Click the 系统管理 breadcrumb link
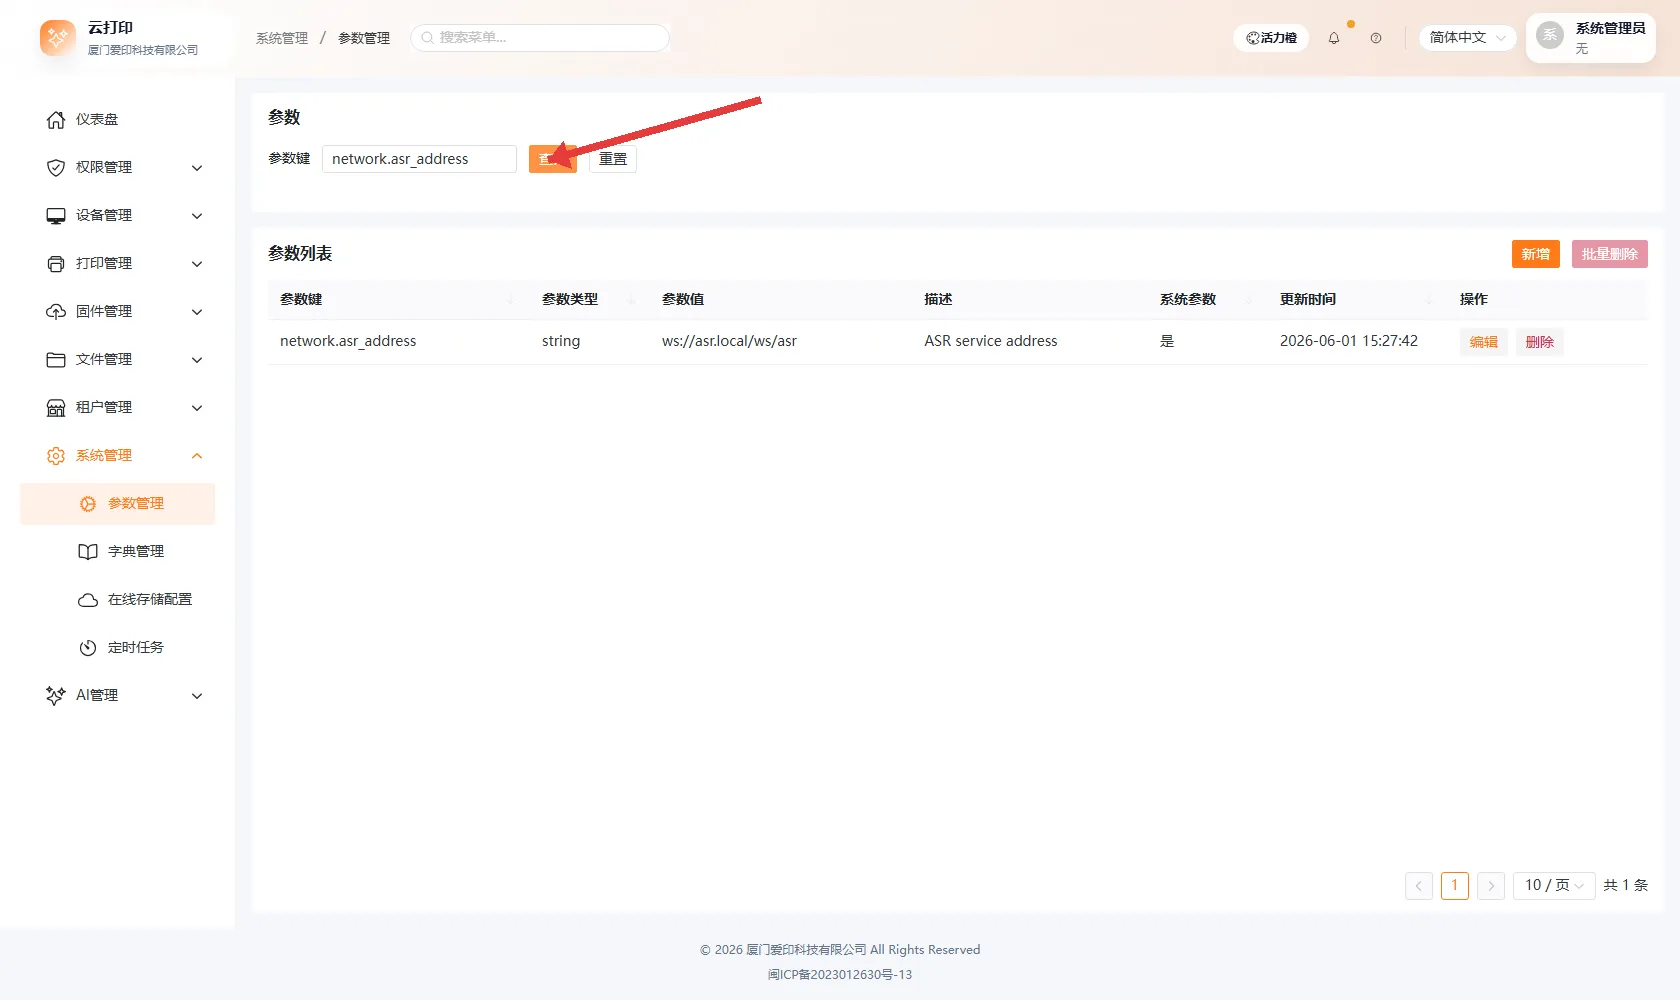The width and height of the screenshot is (1680, 1000). coord(282,38)
